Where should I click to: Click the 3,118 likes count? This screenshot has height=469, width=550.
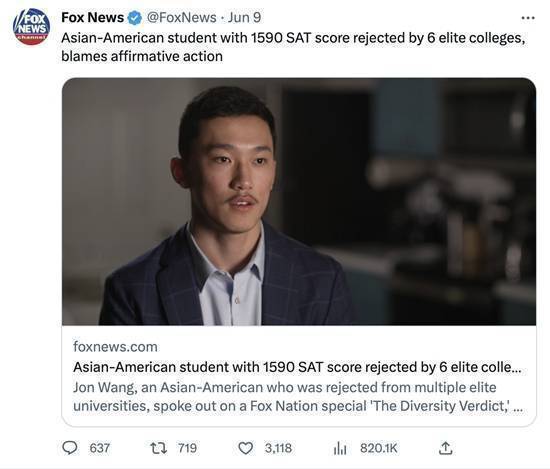click(278, 448)
